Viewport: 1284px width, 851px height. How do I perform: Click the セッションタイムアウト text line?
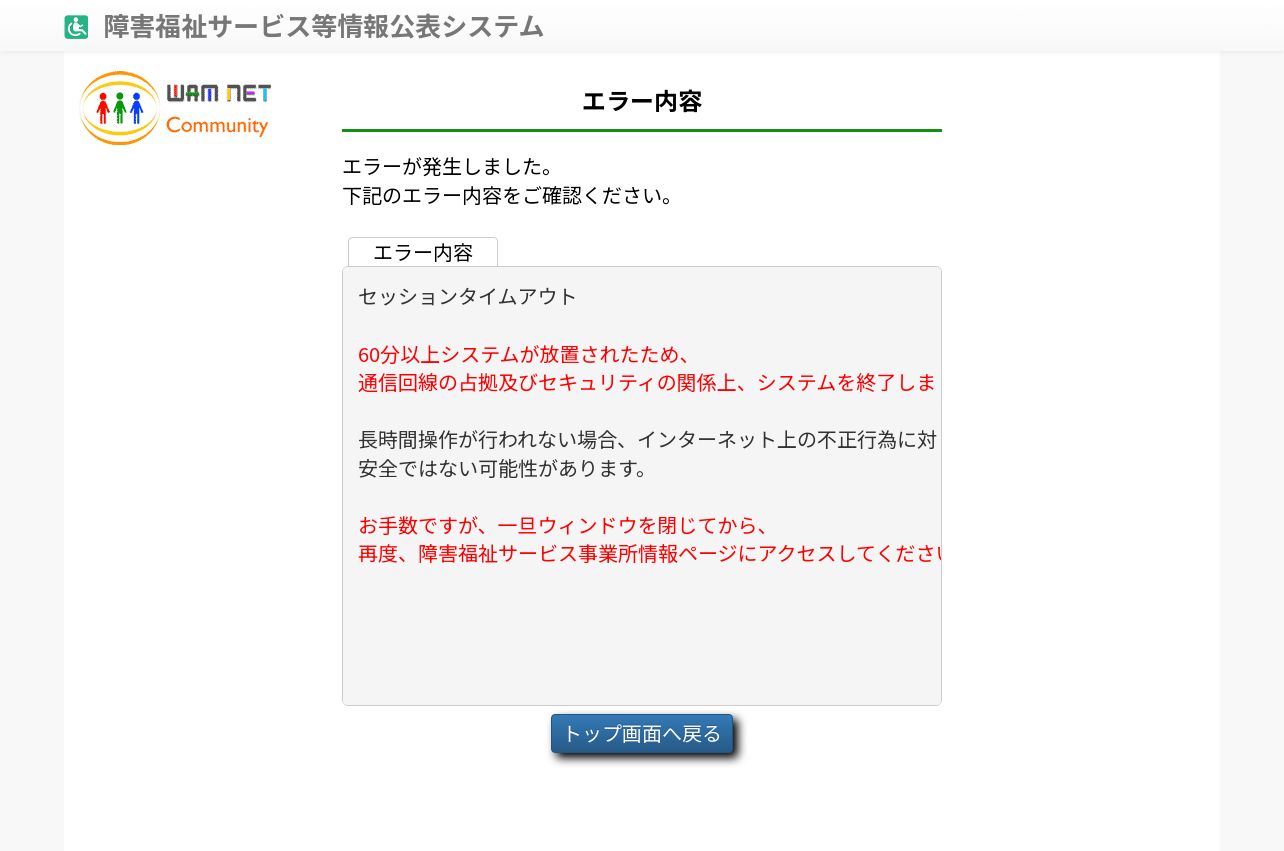point(468,296)
